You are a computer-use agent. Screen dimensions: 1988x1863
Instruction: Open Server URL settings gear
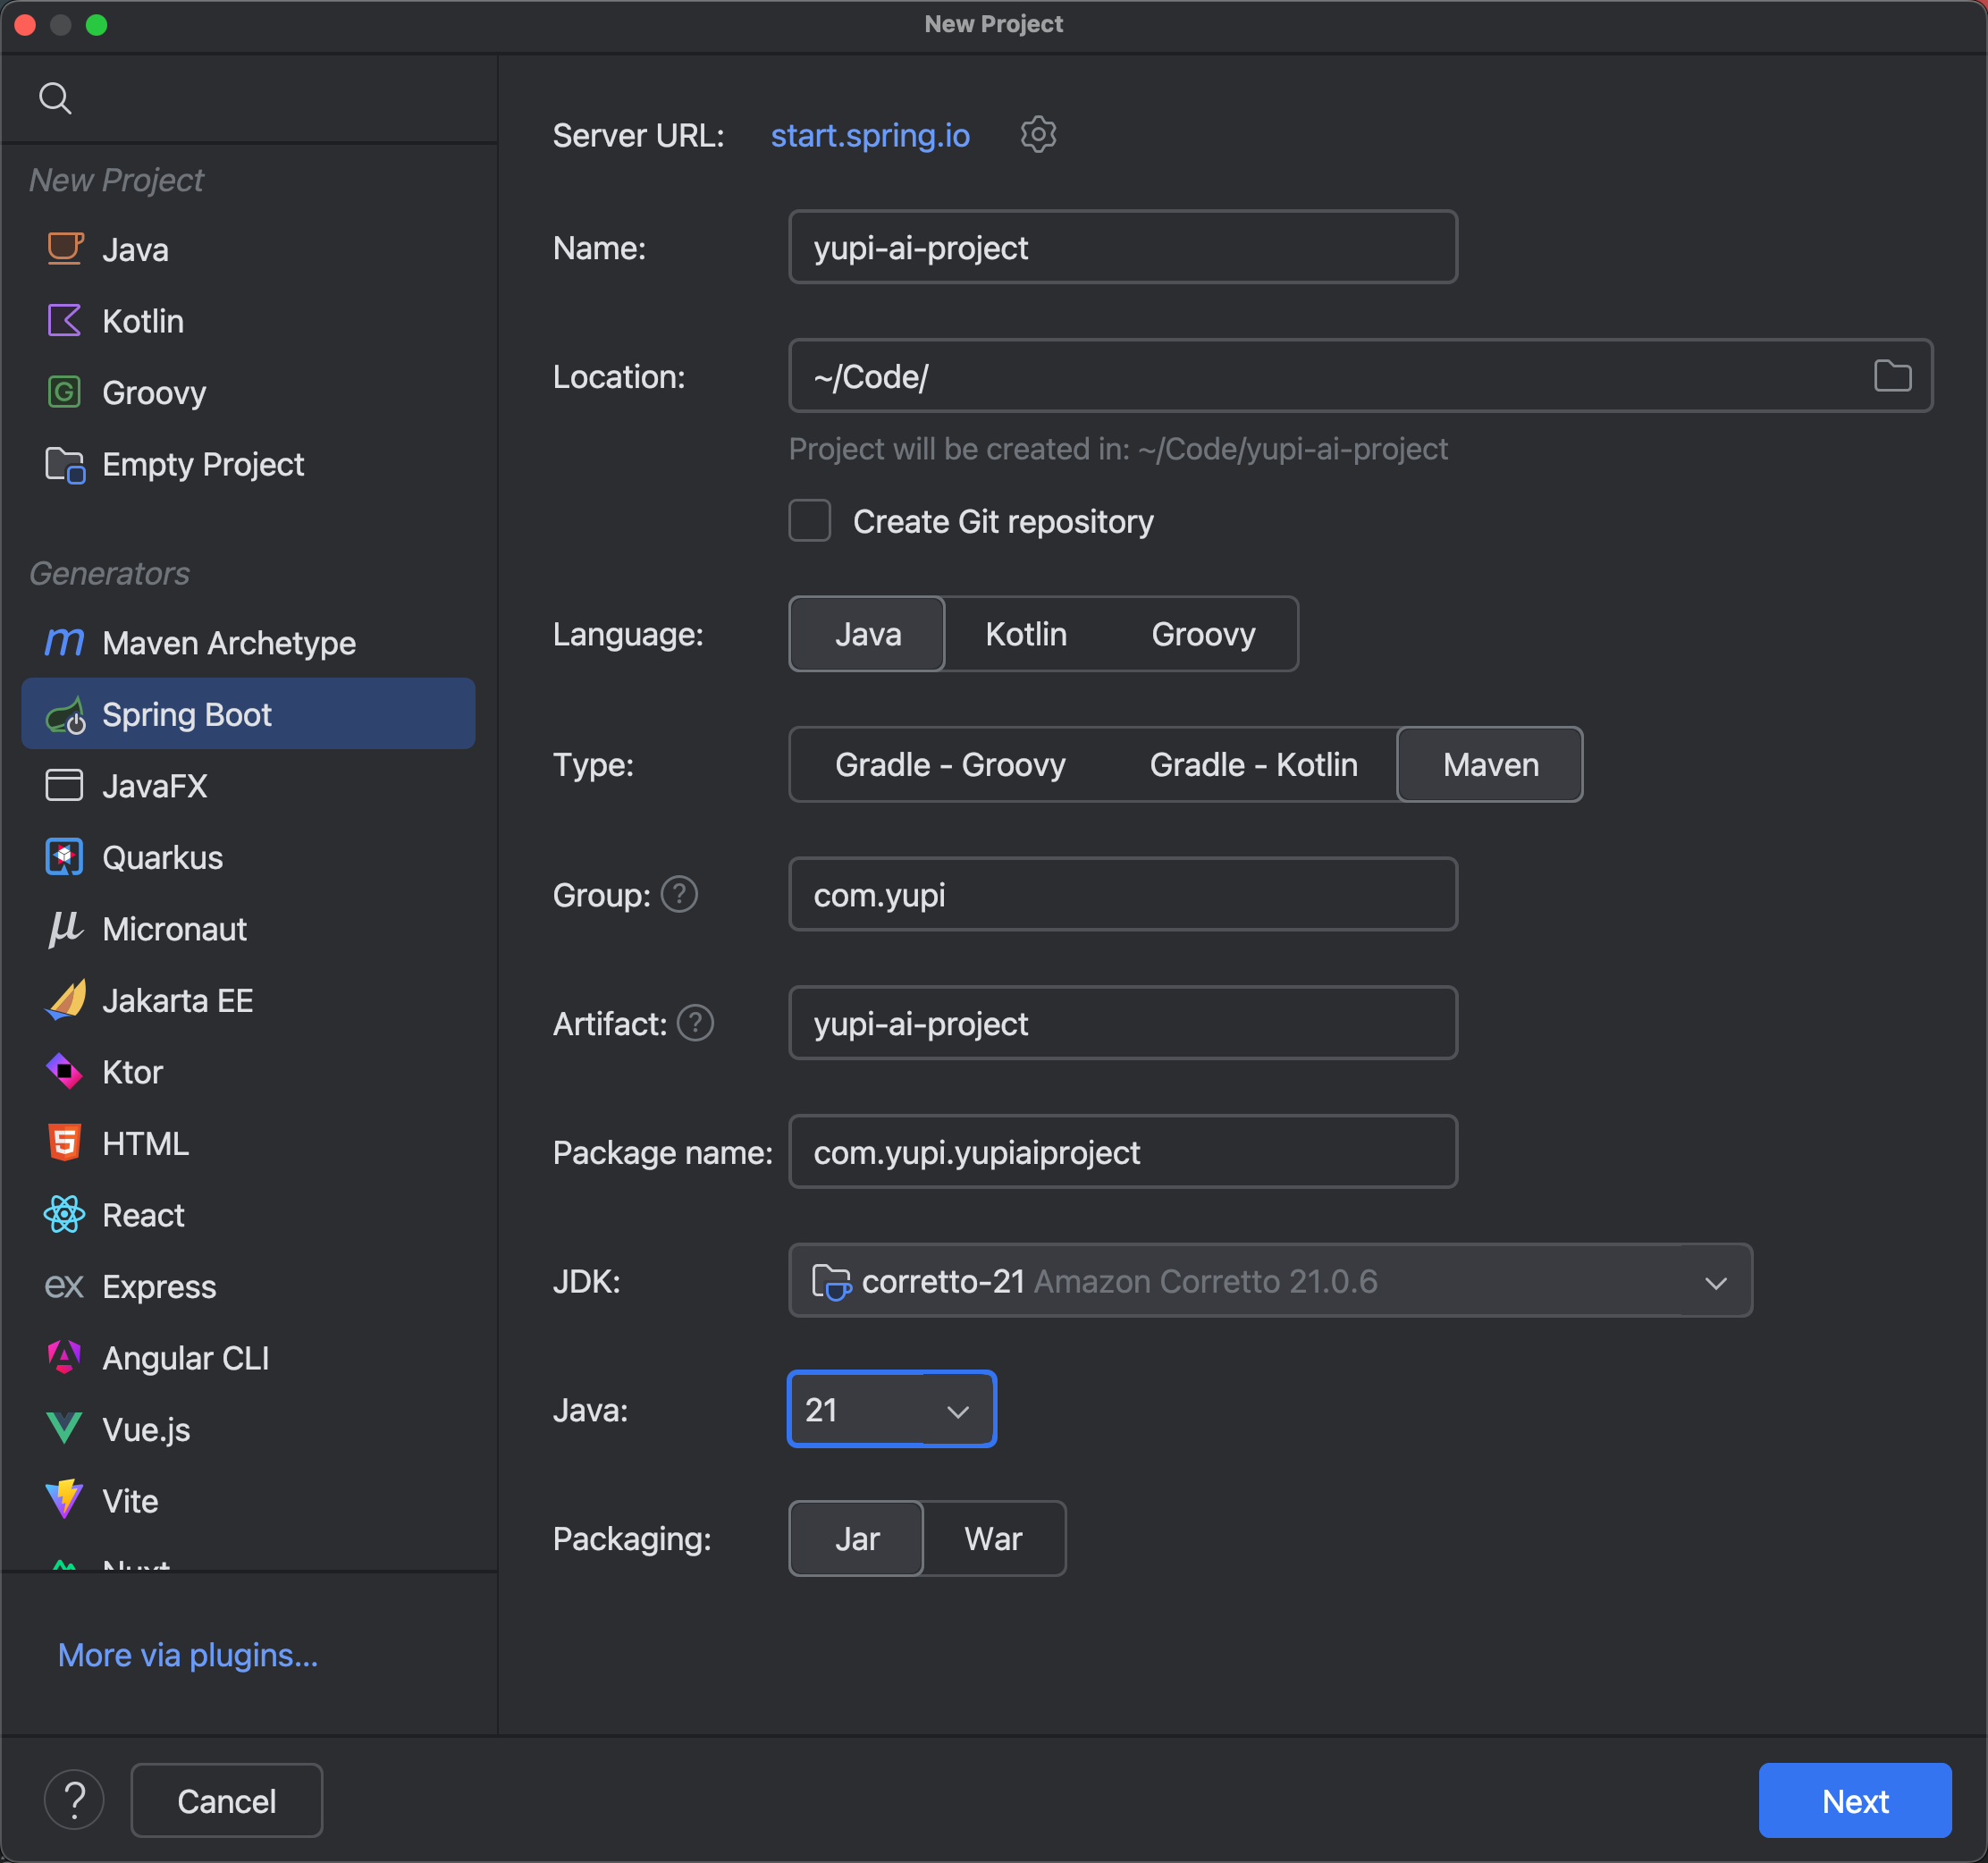[1038, 134]
